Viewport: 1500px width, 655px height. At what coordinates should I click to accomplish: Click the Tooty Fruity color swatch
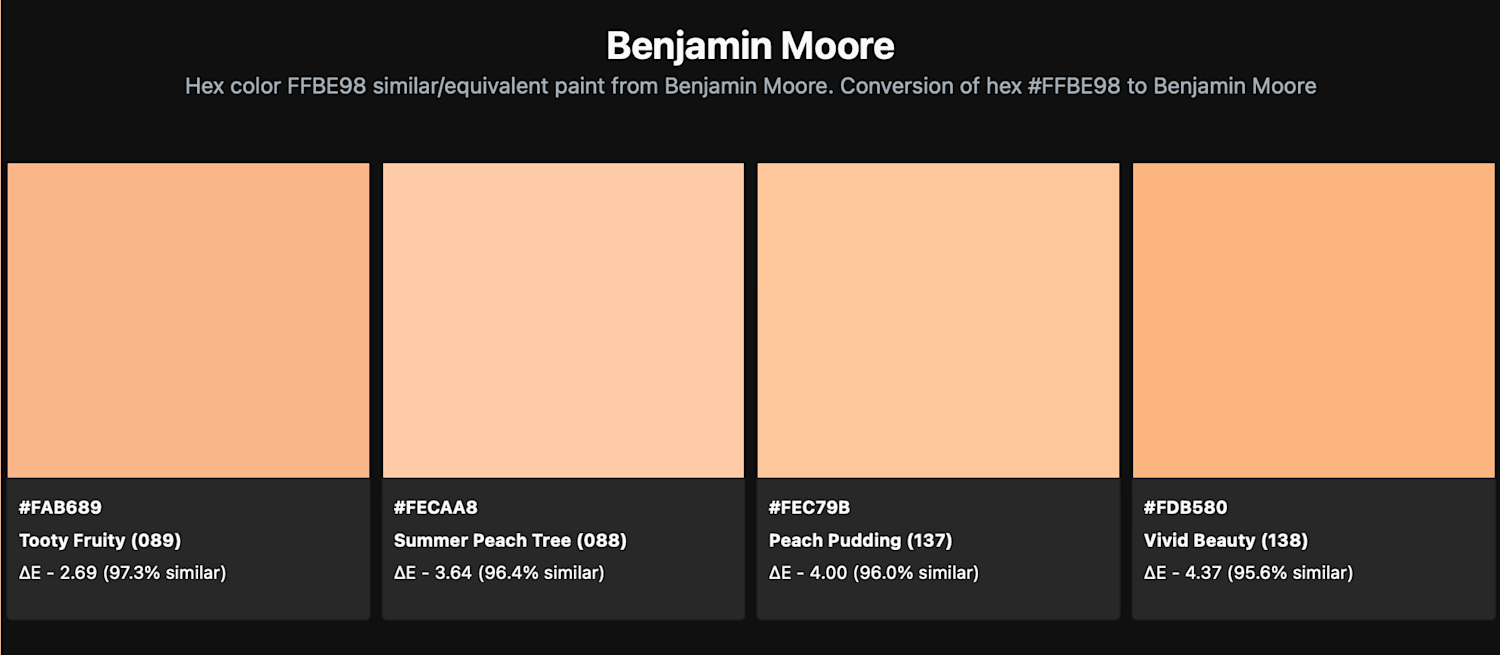188,320
